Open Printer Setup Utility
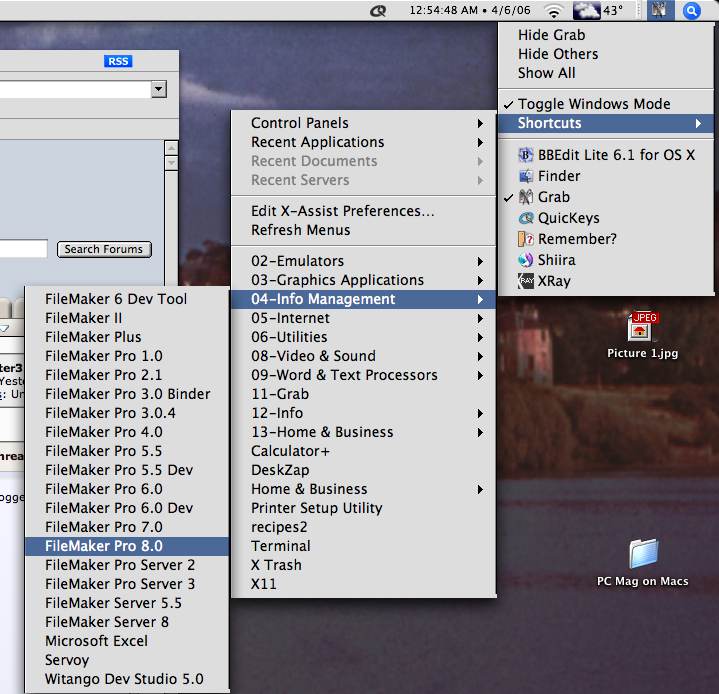This screenshot has height=694, width=719. [x=364, y=508]
